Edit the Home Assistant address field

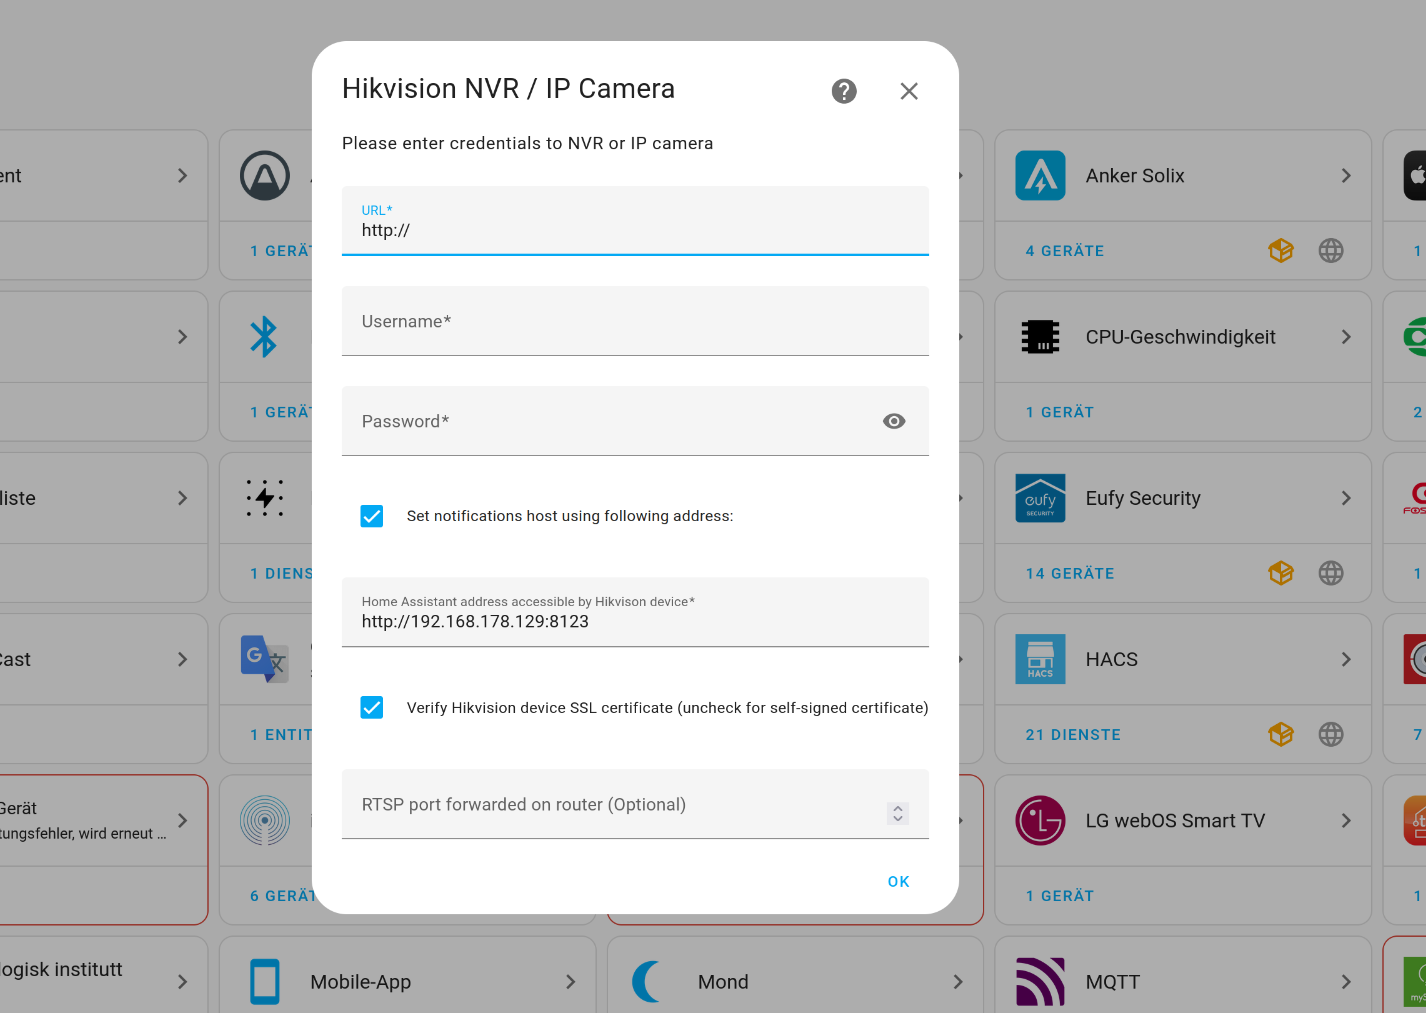[x=635, y=612]
